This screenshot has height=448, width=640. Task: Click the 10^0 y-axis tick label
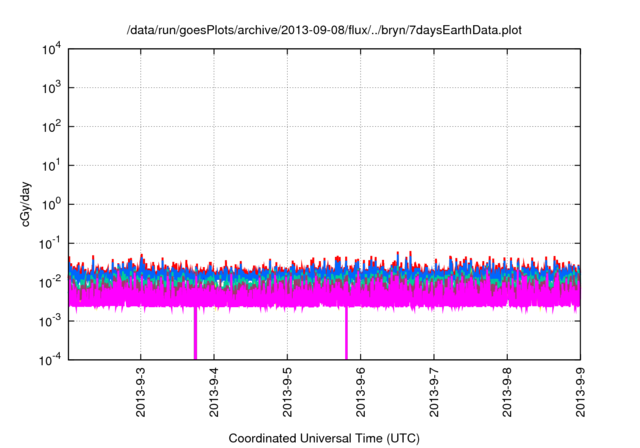coord(51,204)
